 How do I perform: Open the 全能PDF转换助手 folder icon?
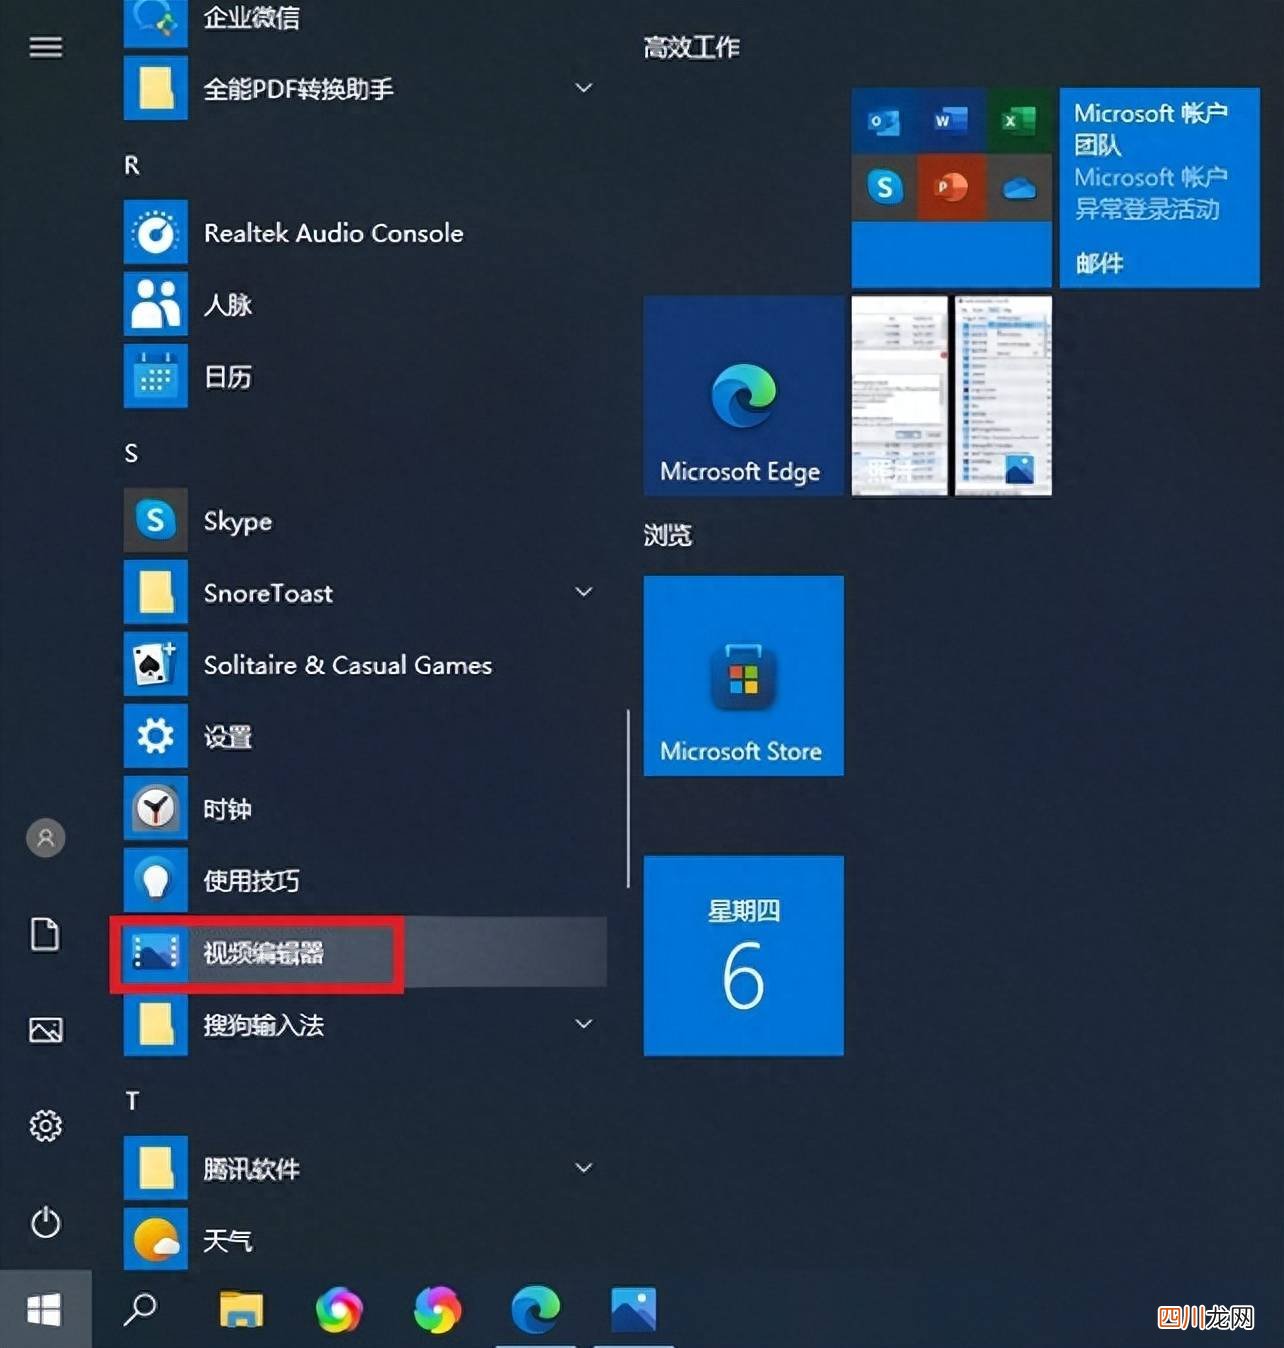pos(155,88)
